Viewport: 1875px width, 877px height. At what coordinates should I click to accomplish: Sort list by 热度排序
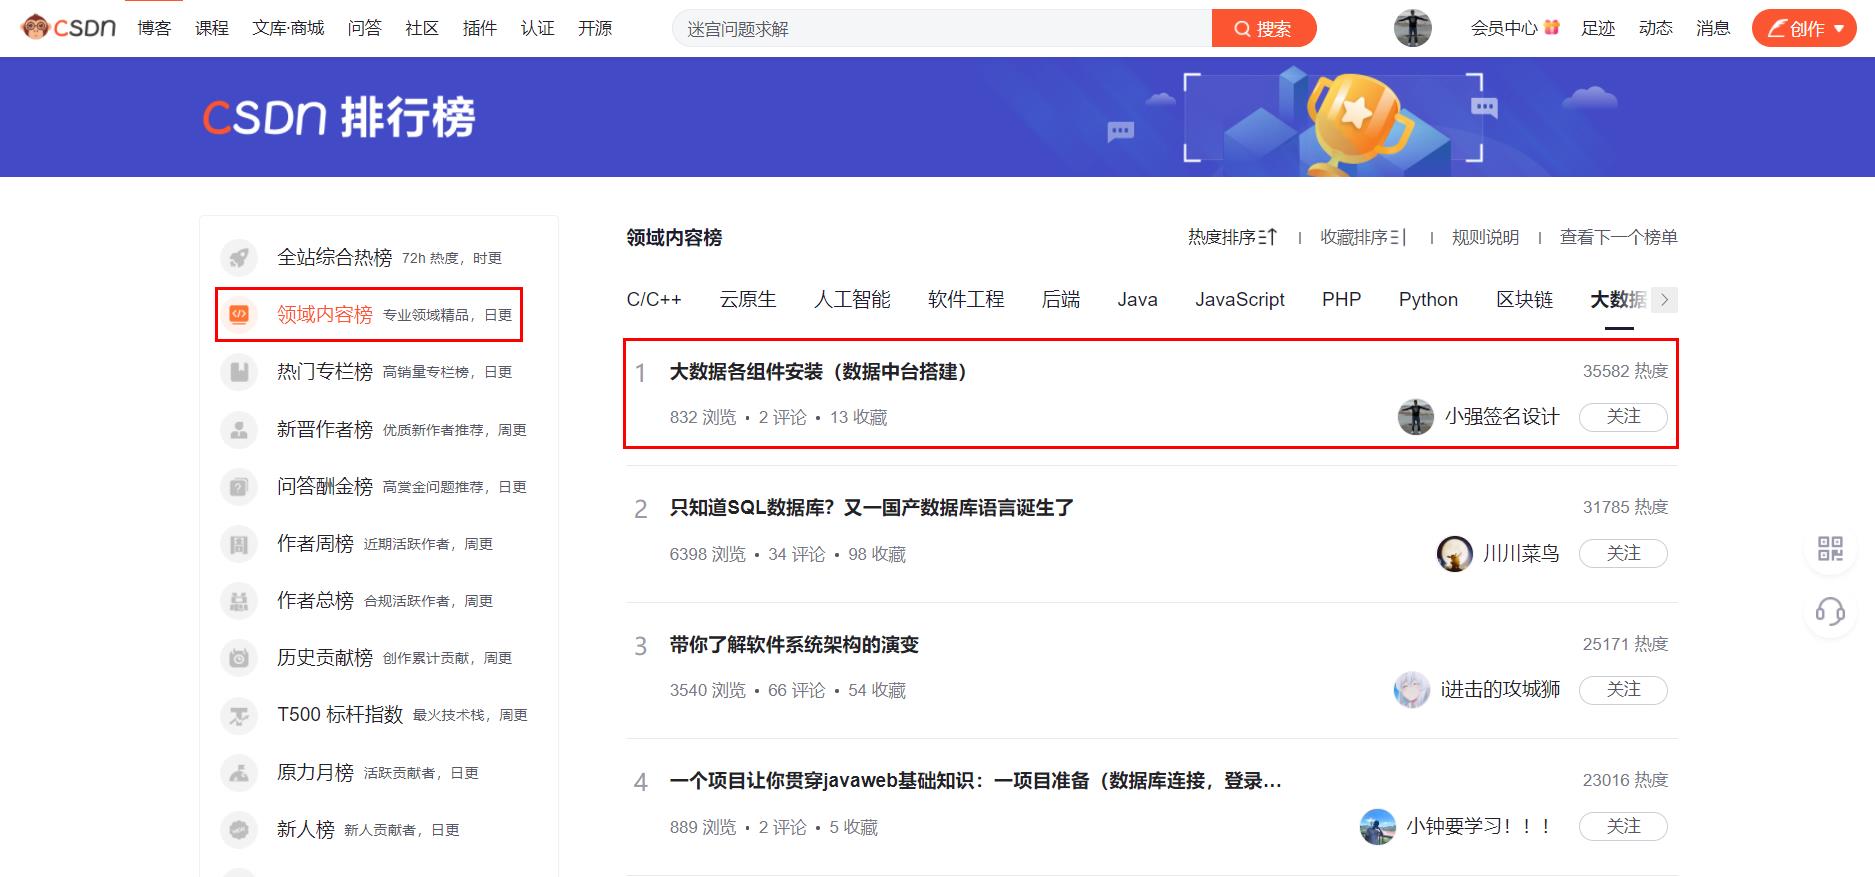1232,237
